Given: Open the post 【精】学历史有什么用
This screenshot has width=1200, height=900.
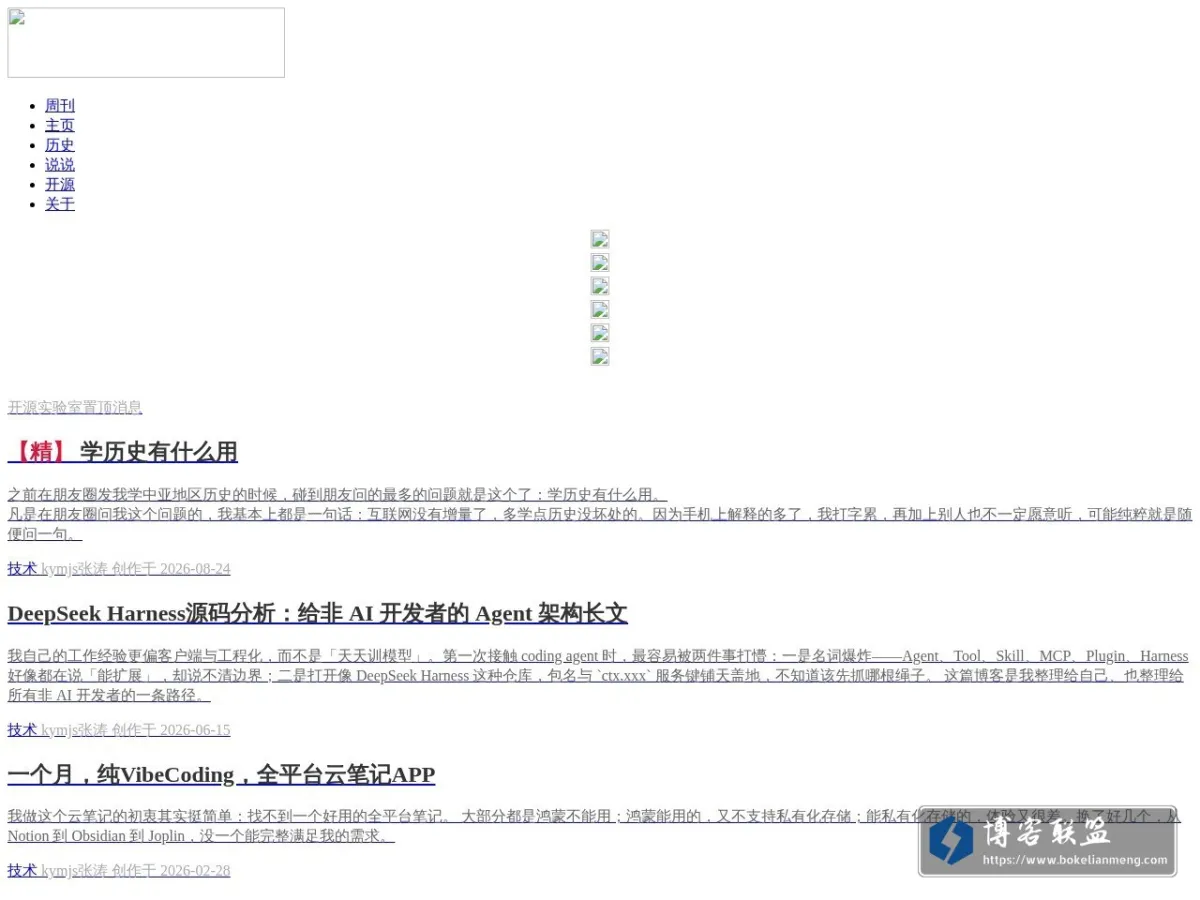Looking at the screenshot, I should (123, 452).
